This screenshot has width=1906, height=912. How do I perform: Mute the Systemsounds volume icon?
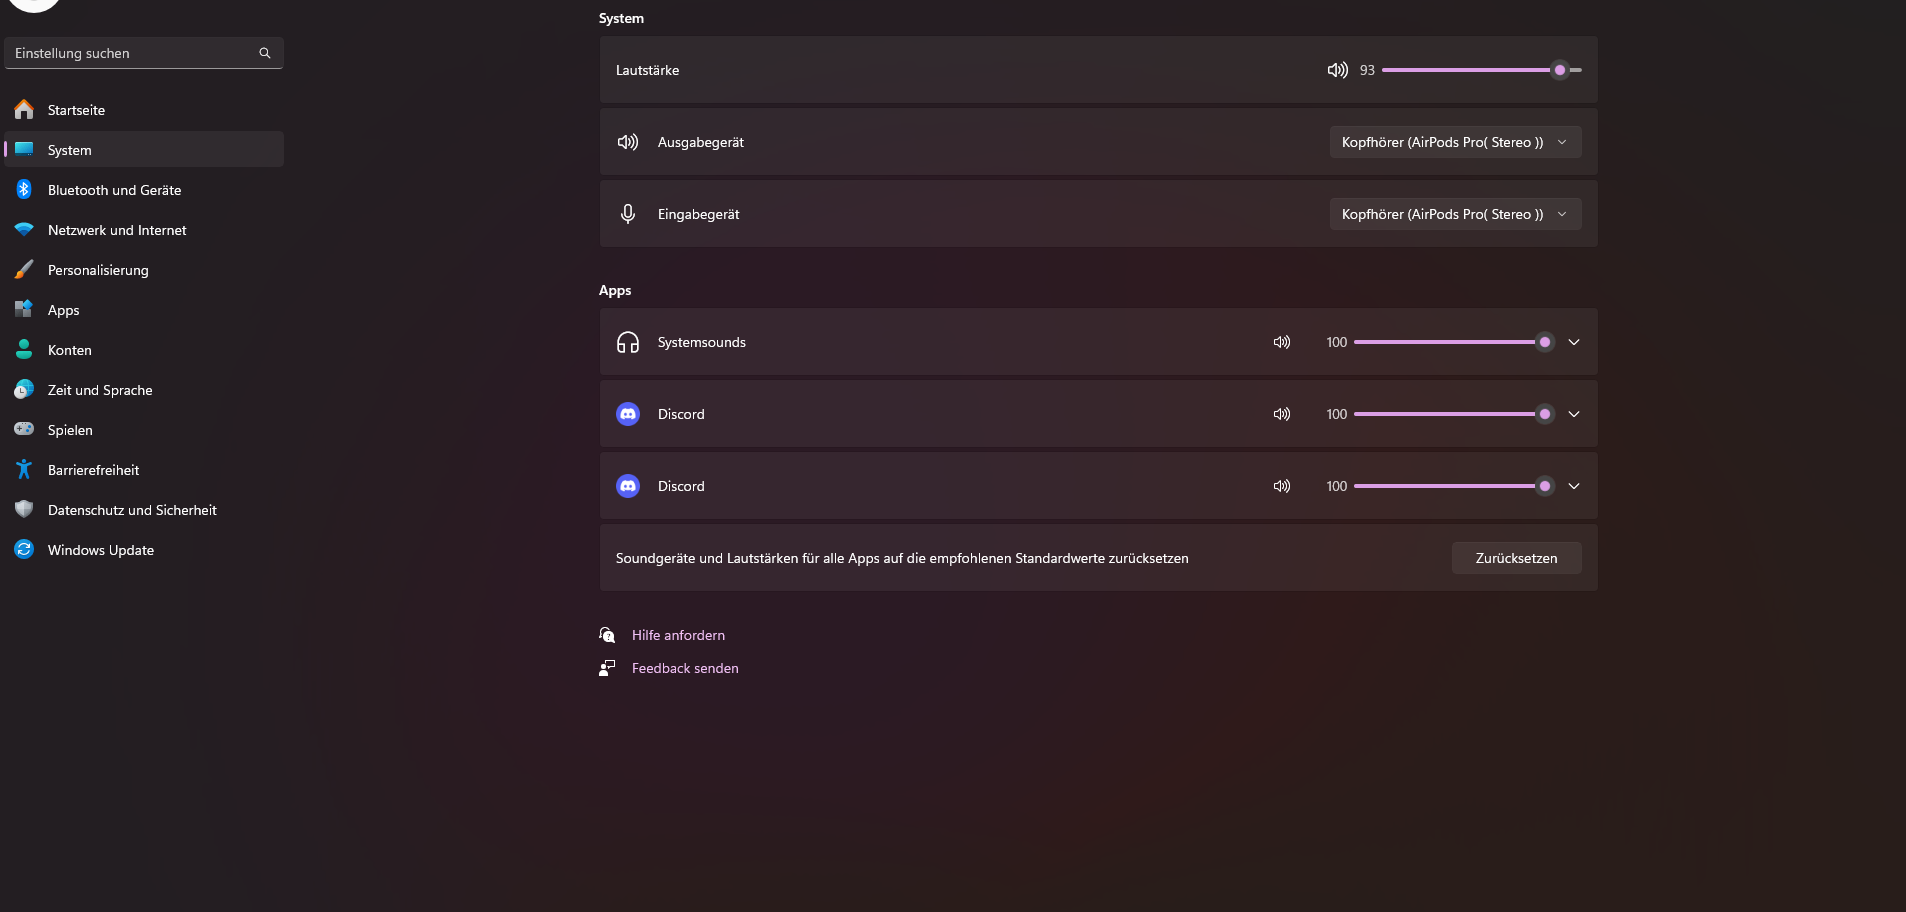1281,342
